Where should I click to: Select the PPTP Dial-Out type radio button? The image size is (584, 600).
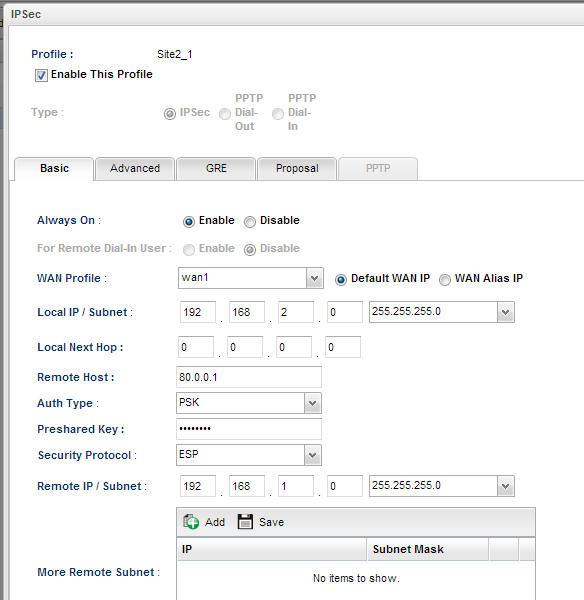pyautogui.click(x=225, y=114)
